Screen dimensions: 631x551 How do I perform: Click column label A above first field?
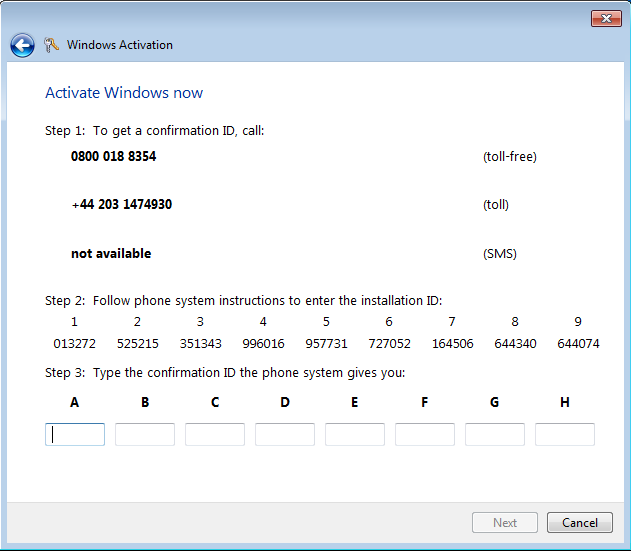[74, 402]
